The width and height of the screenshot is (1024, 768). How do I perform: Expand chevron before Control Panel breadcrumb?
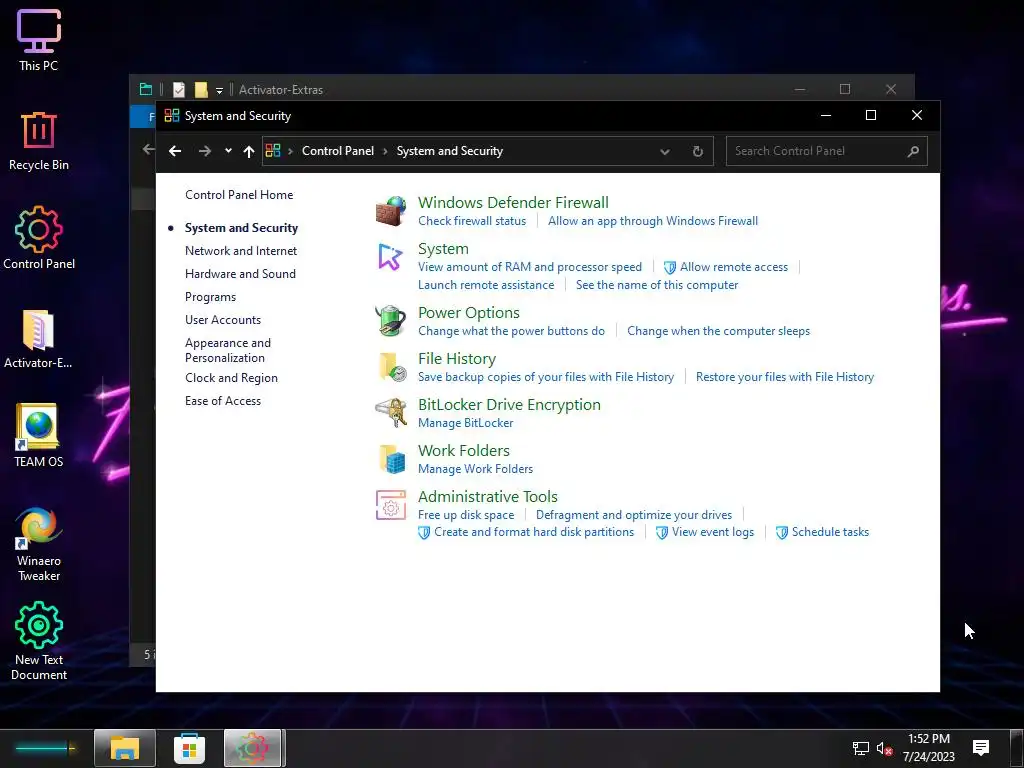pos(291,152)
